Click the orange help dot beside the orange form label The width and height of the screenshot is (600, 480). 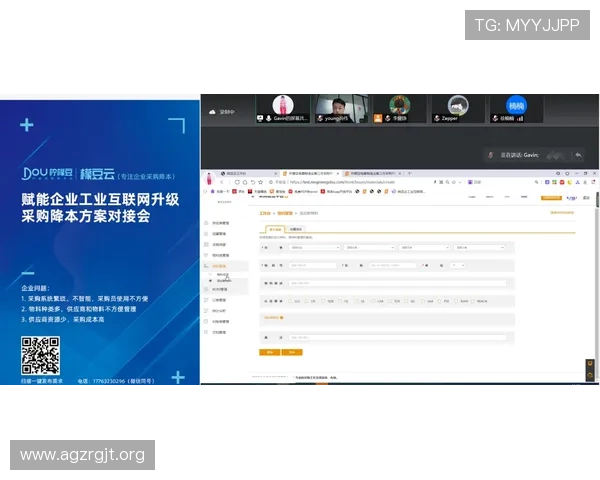282,318
